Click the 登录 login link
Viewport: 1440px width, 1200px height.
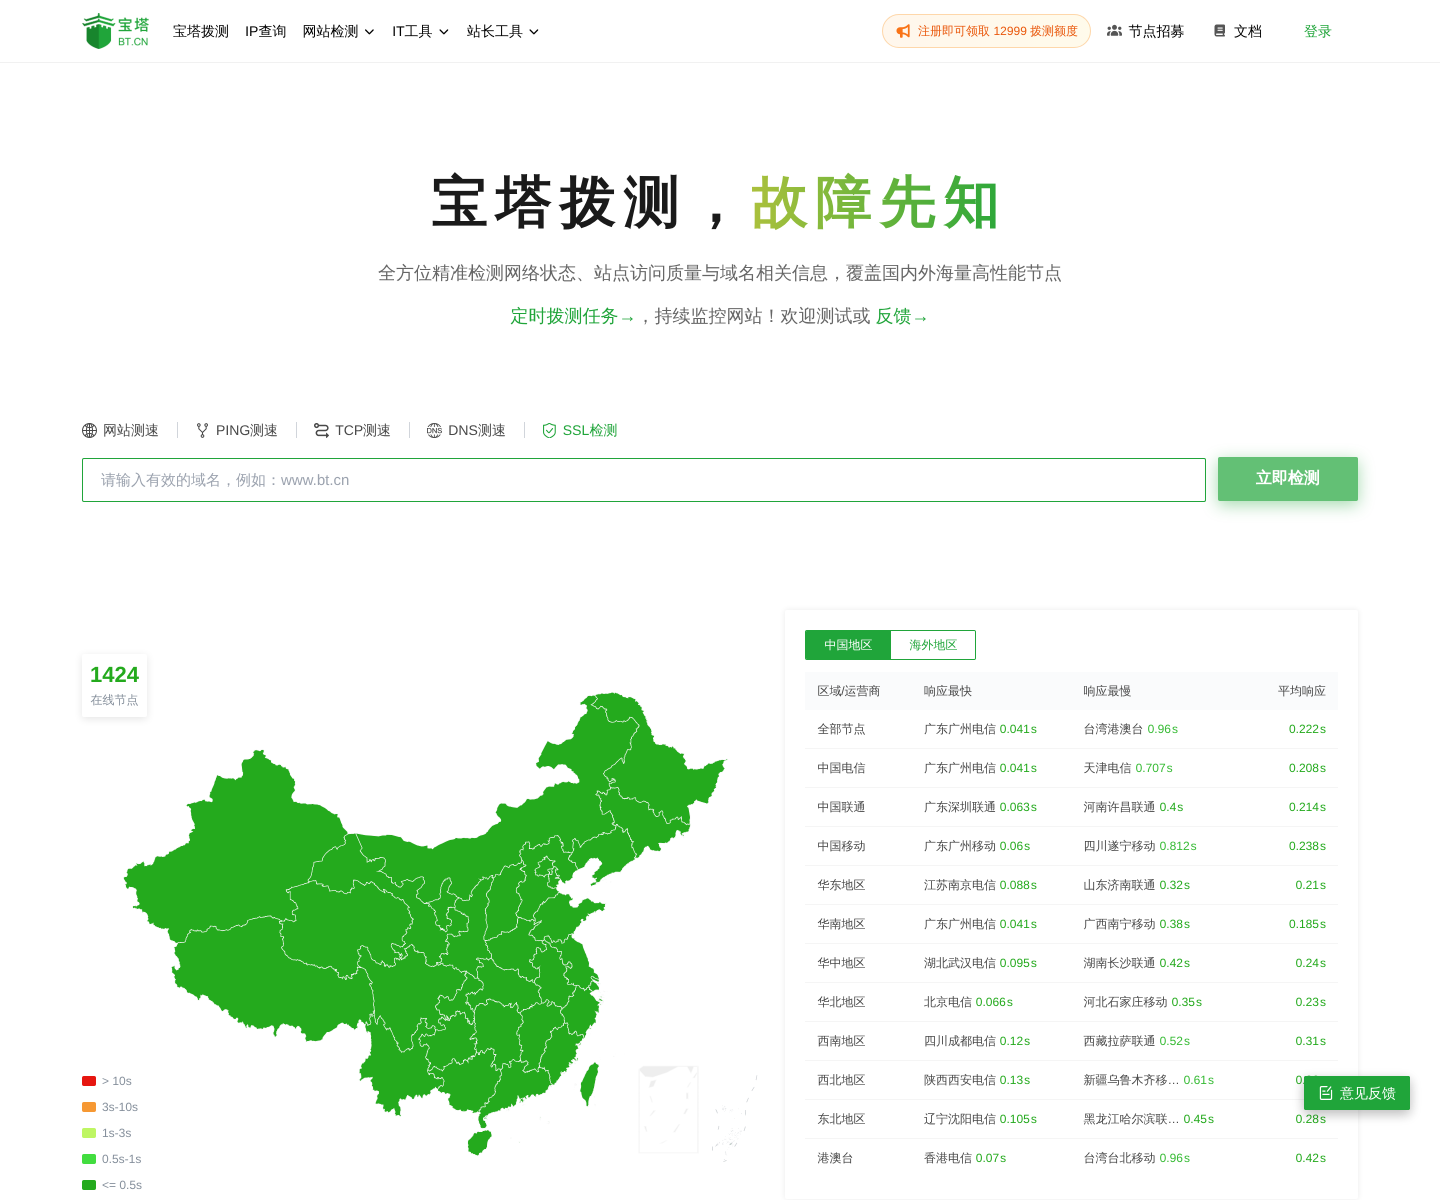point(1318,31)
